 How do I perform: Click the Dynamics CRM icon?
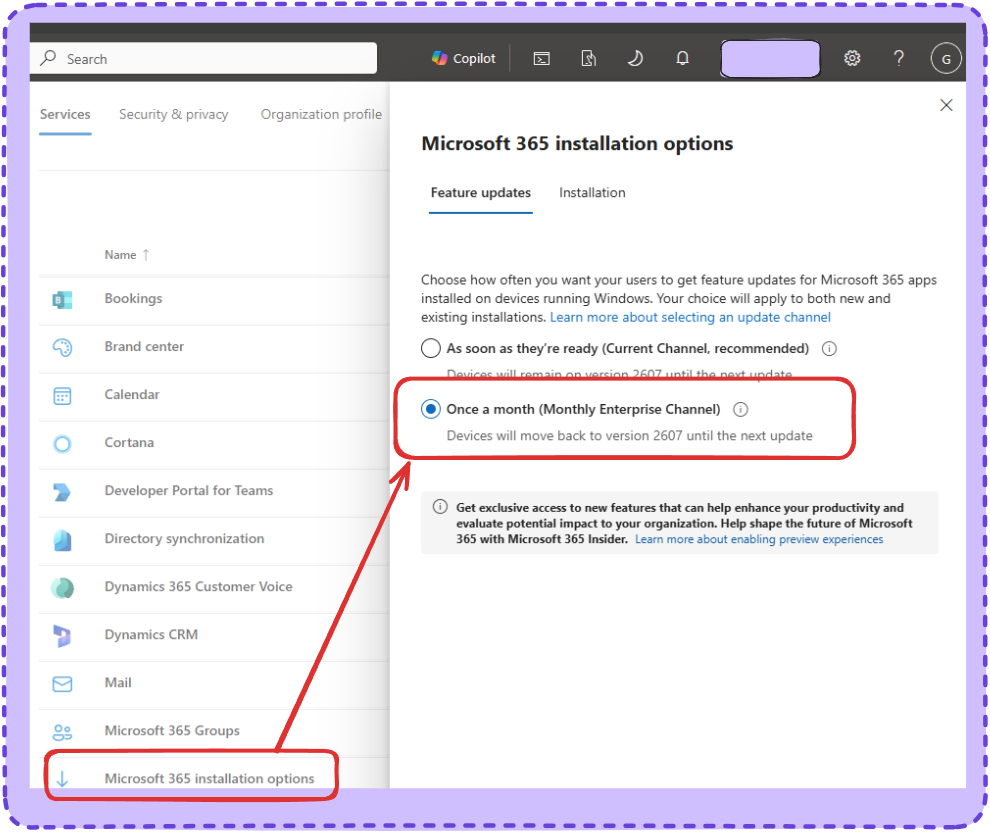coord(63,636)
